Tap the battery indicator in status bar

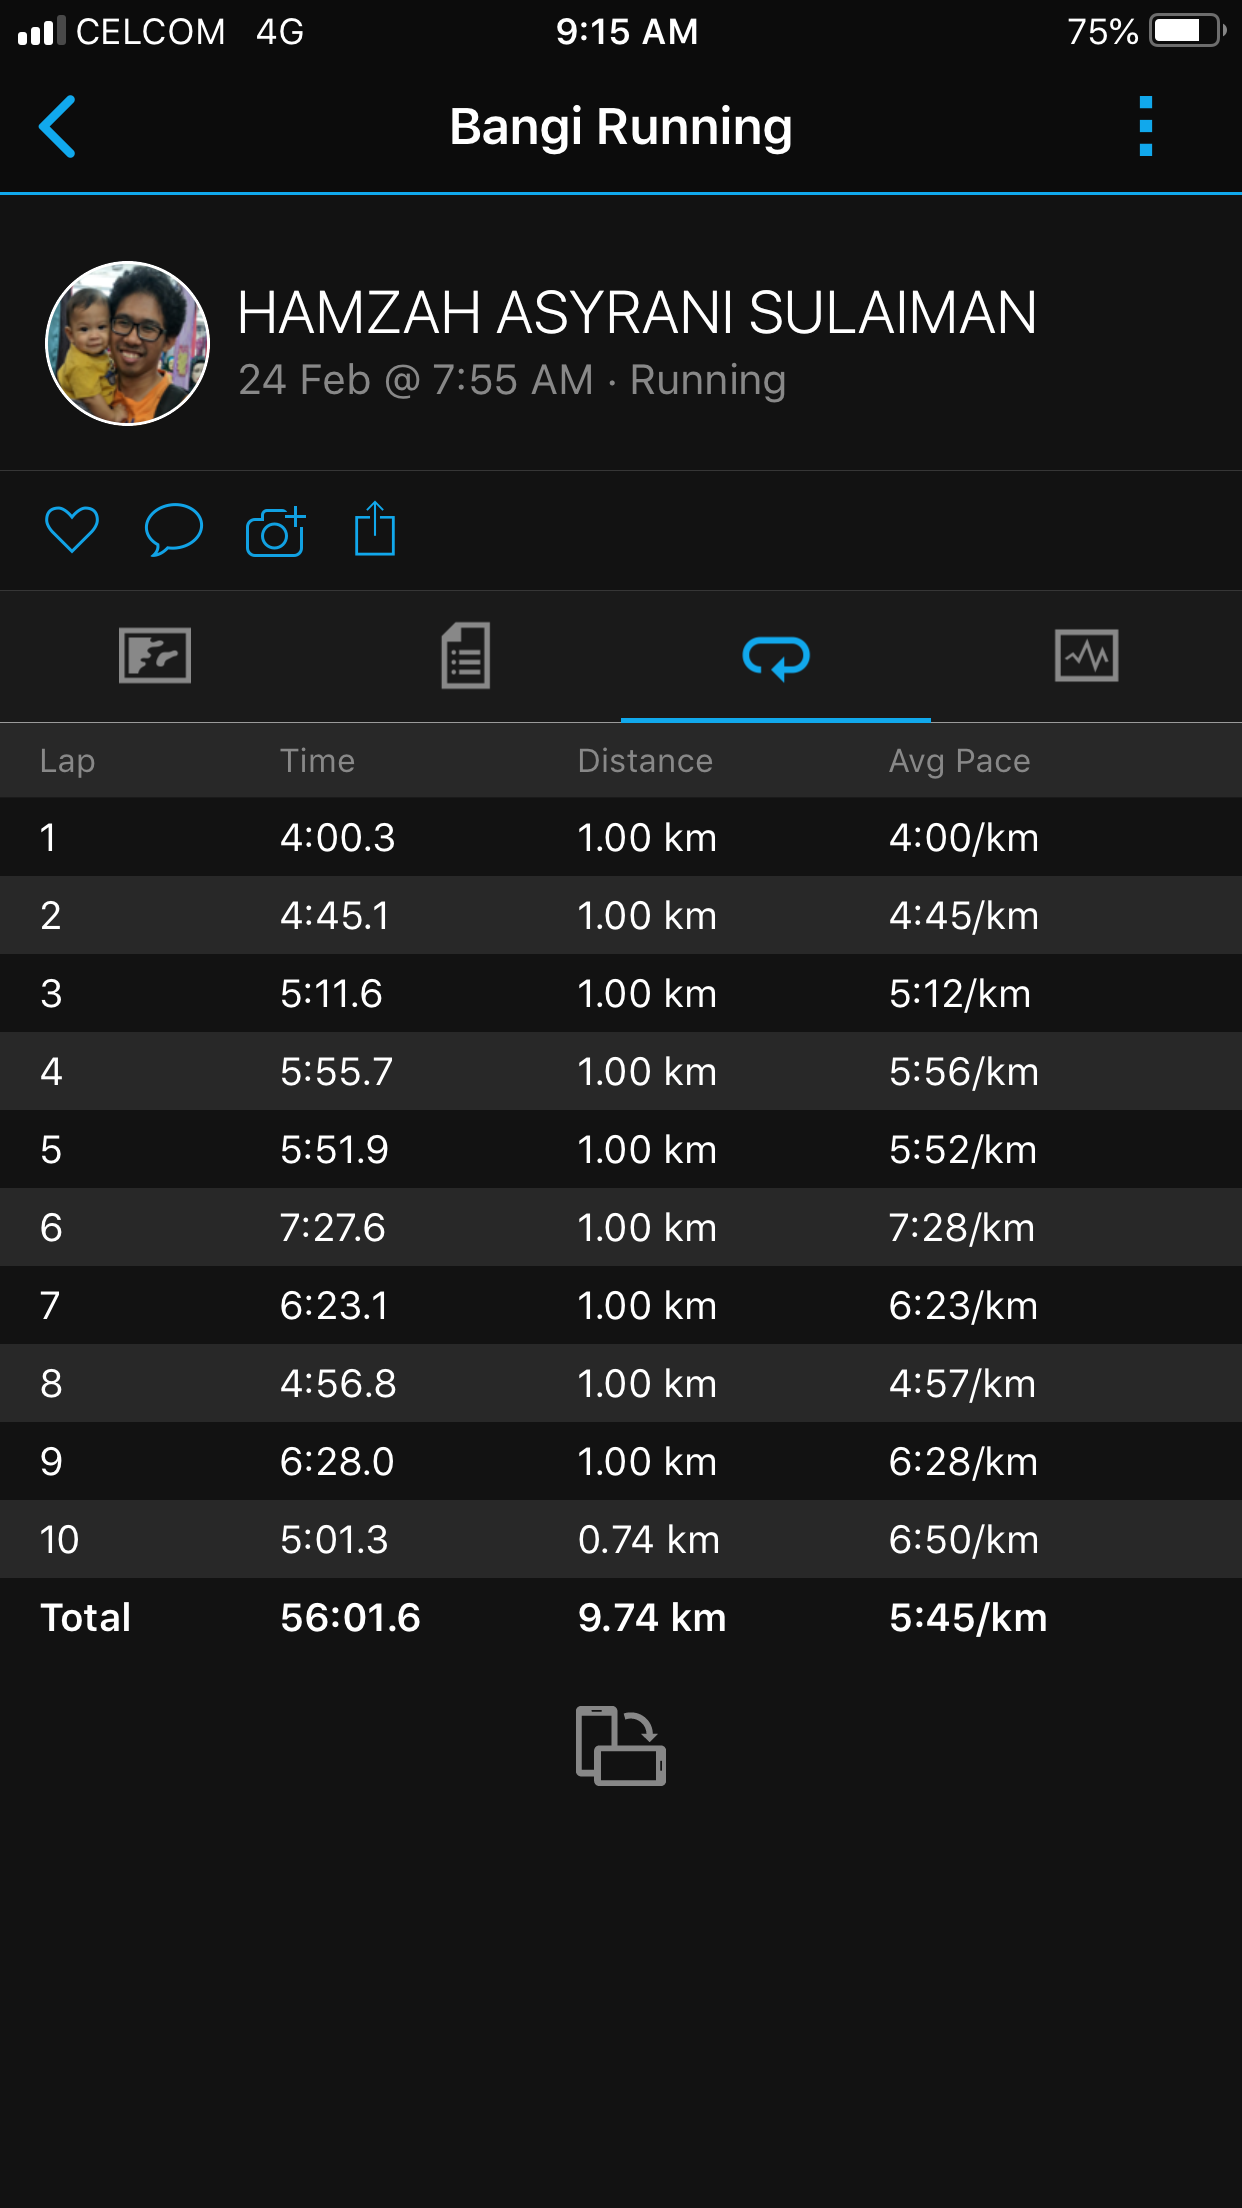pyautogui.click(x=1187, y=31)
